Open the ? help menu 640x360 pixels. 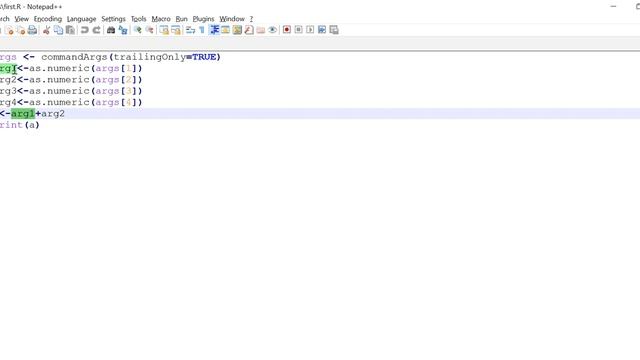coord(251,19)
